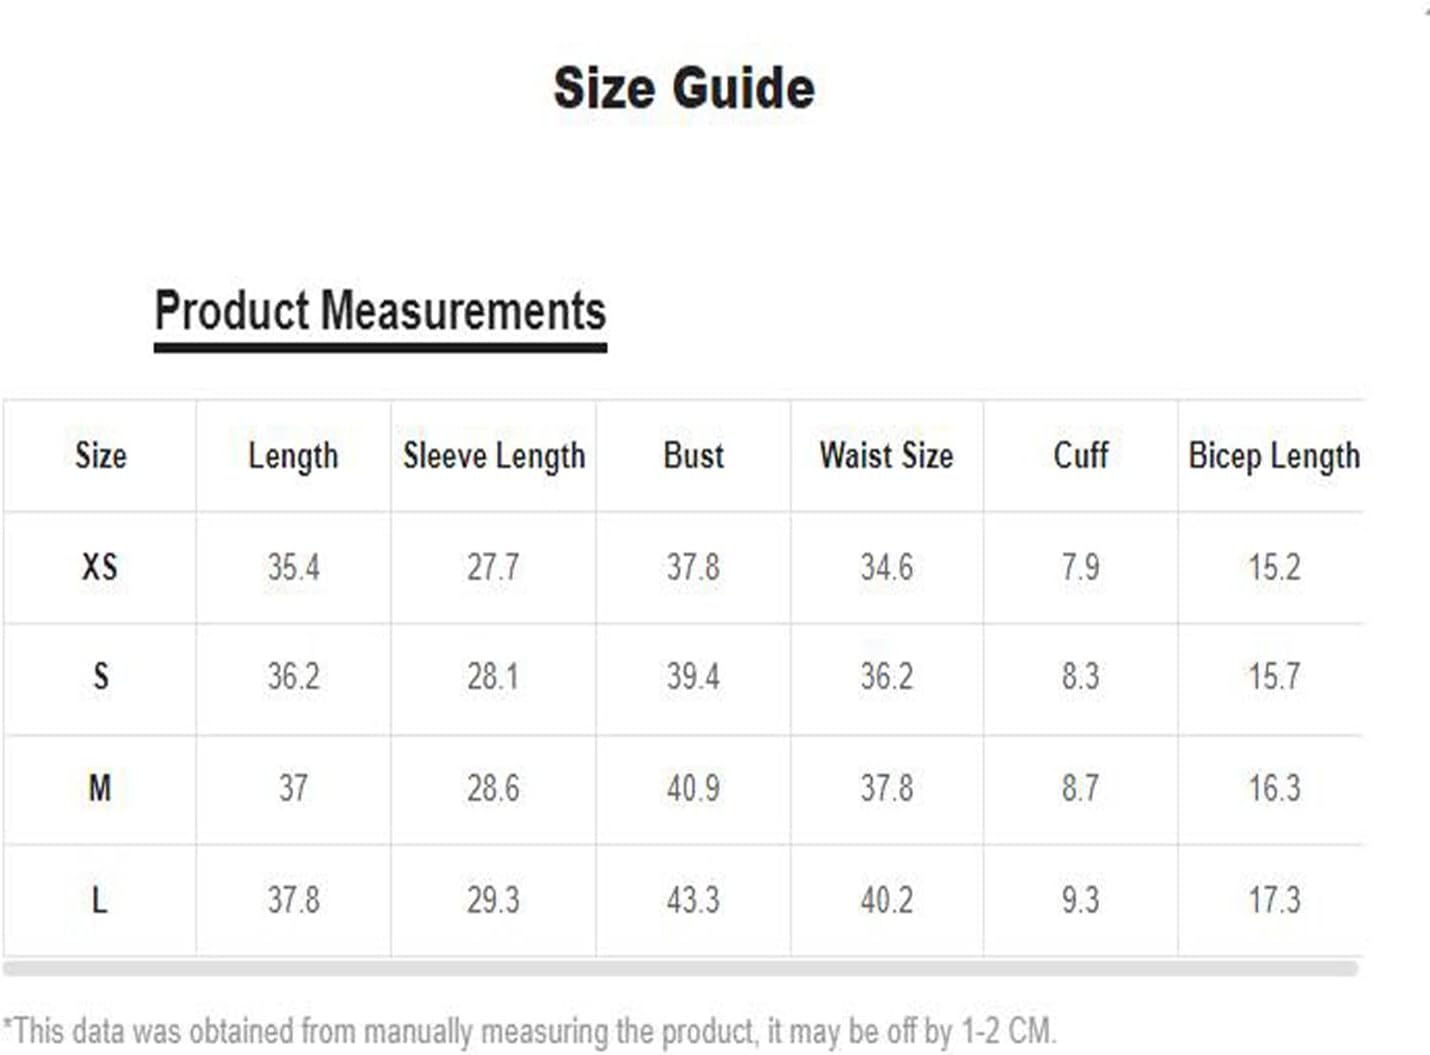Viewport: 1430px width, 1055px height.
Task: Select the S cuff value 8.3
Action: coord(1081,677)
